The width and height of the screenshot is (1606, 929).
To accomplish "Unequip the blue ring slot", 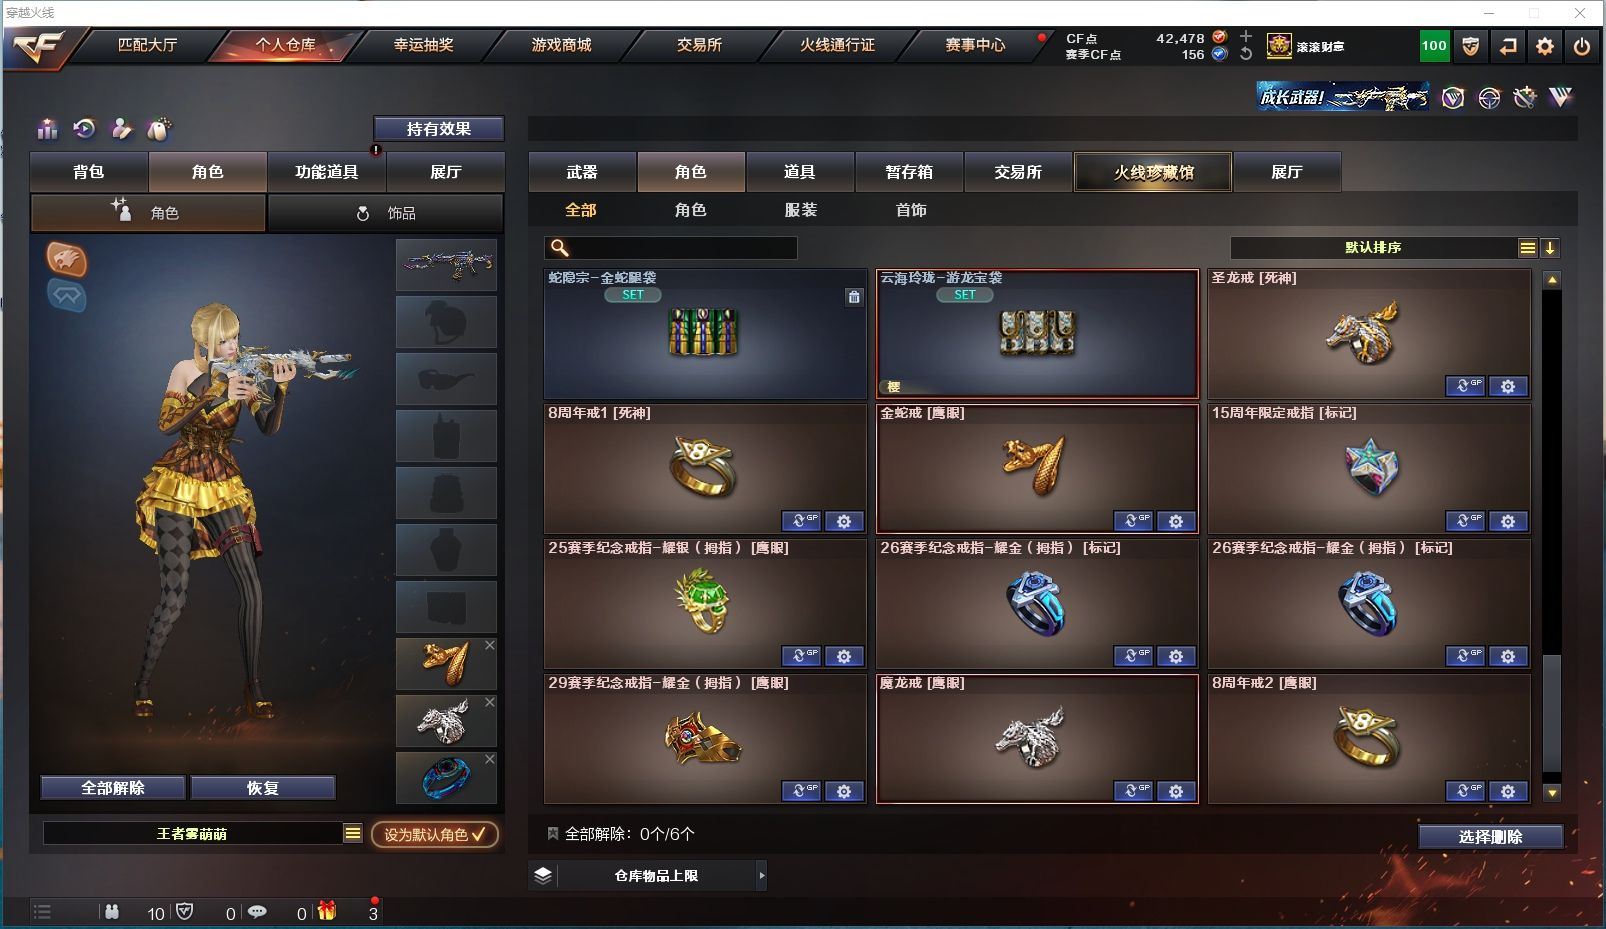I will point(489,760).
